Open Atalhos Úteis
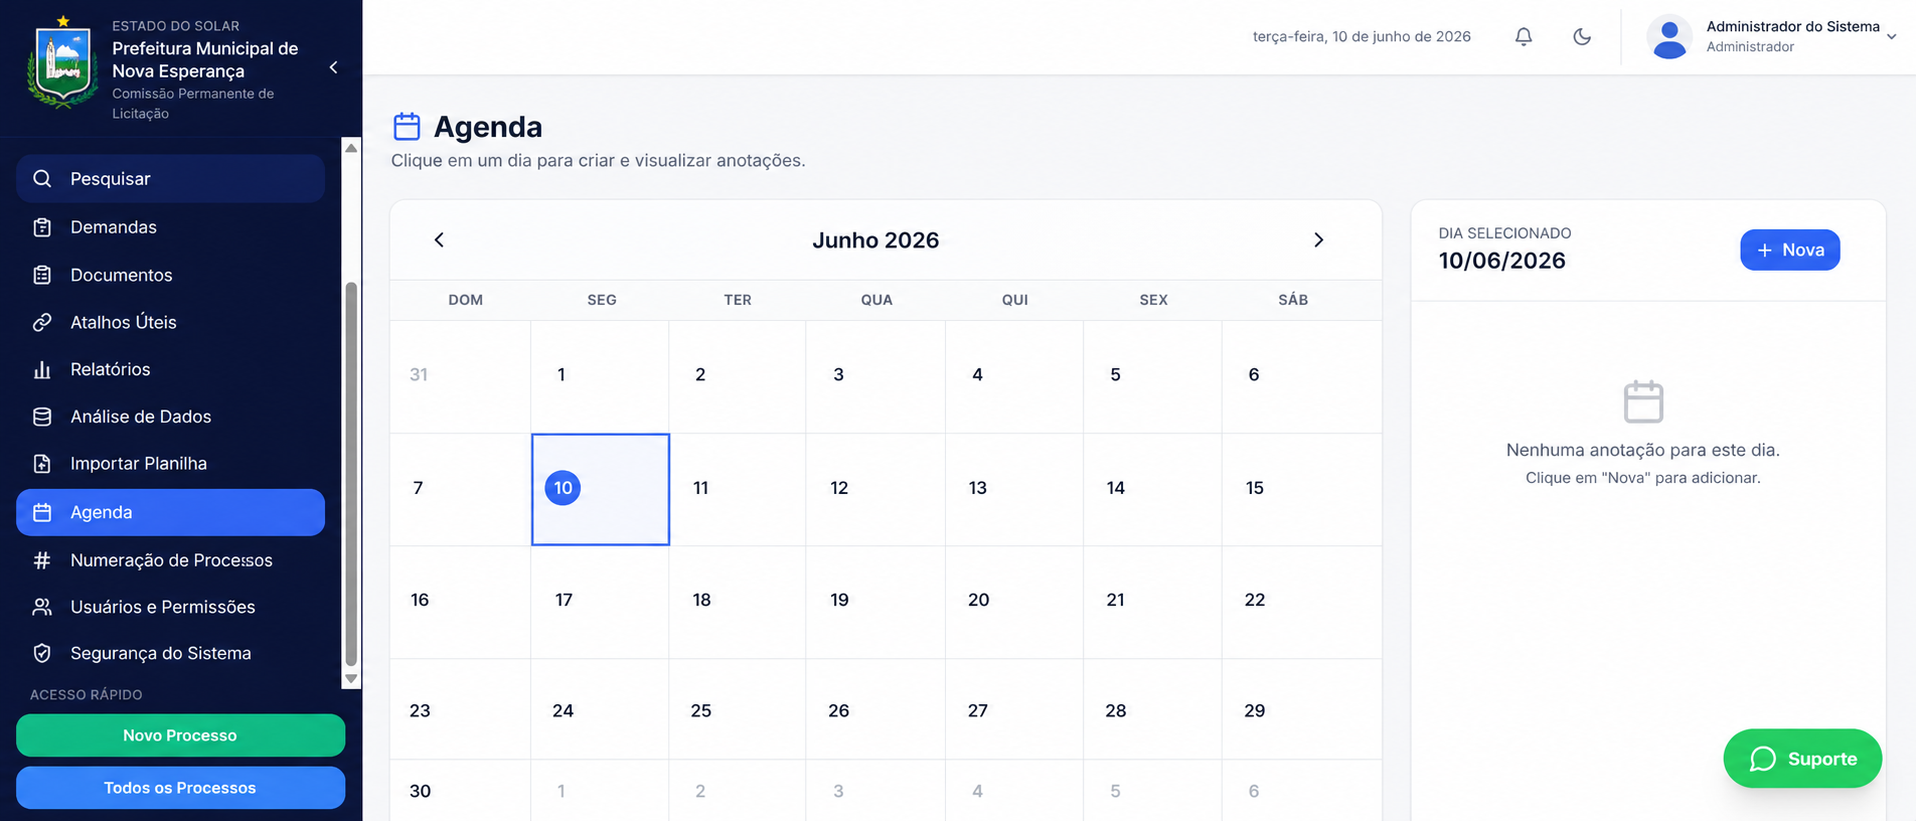Viewport: 1916px width, 821px height. 170,322
